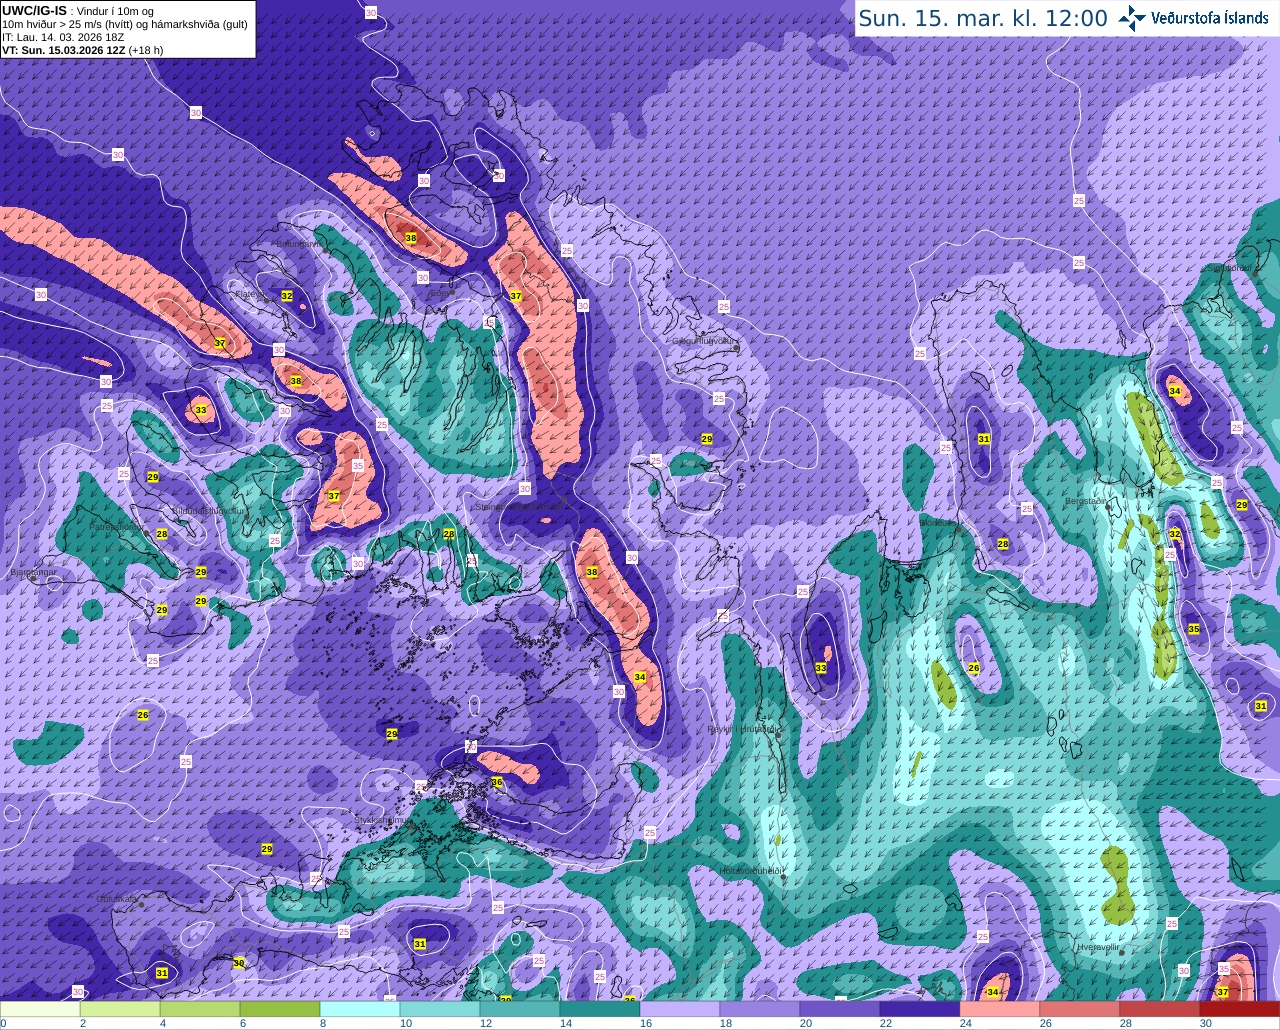Viewport: 1280px width, 1030px height.
Task: Select the 20–22 m/s purple legend swatch
Action: 840,1009
